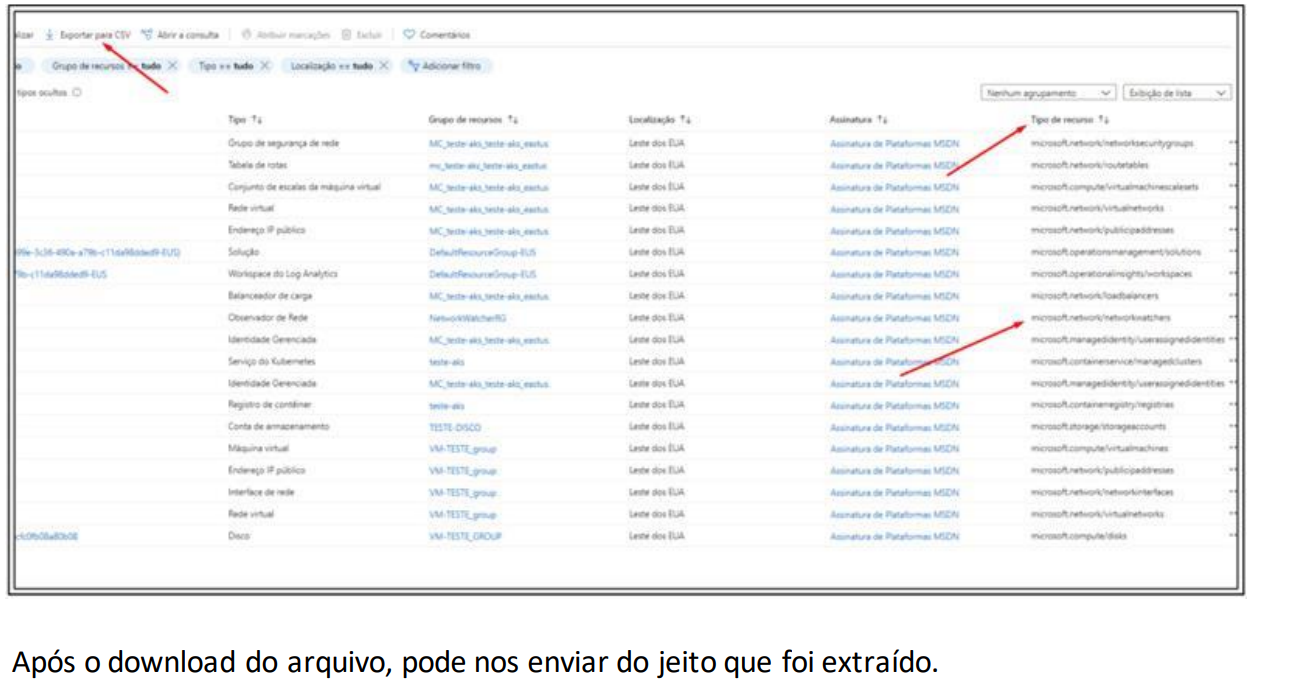Sort by Tipo column sort arrows

point(257,120)
